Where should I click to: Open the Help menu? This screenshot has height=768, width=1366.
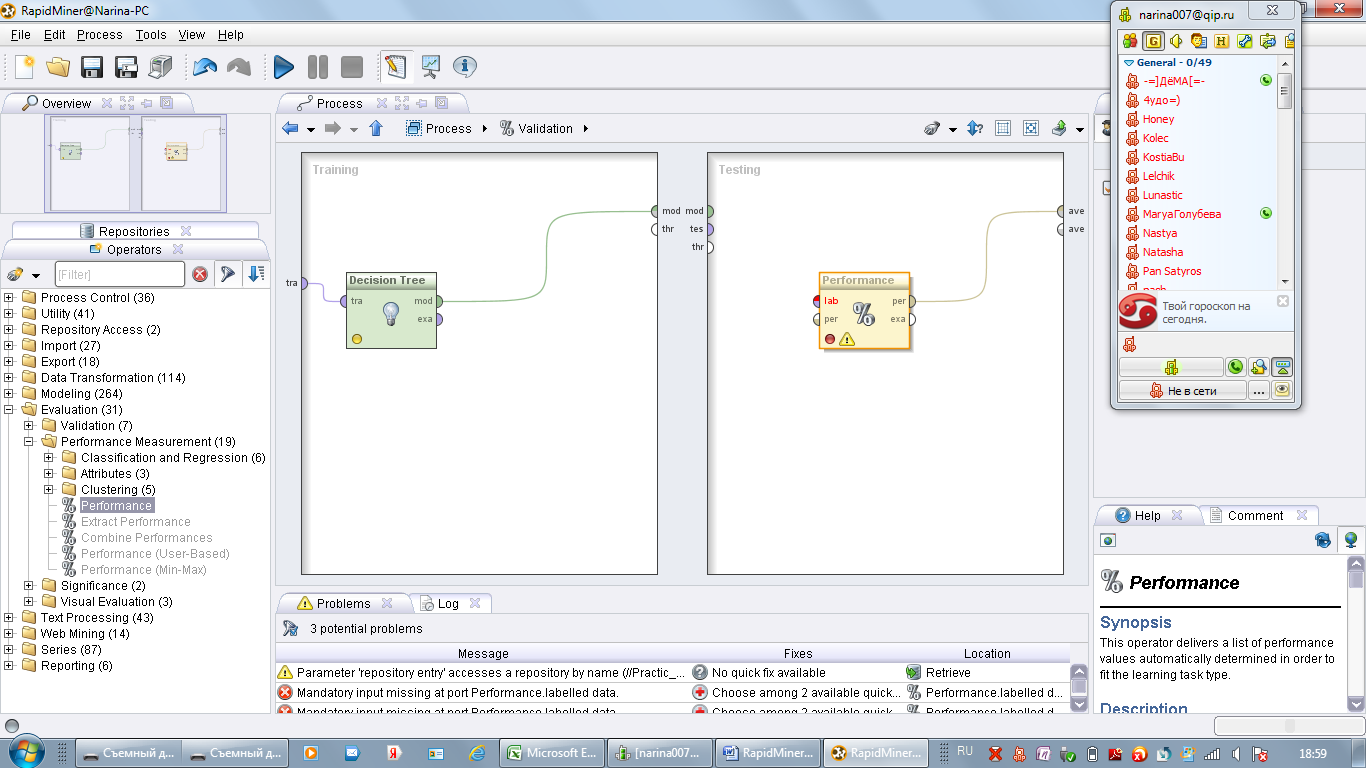[x=231, y=34]
